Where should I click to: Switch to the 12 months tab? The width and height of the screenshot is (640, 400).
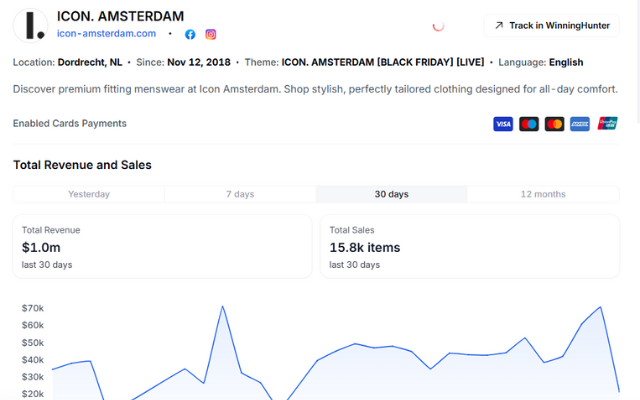click(x=543, y=194)
